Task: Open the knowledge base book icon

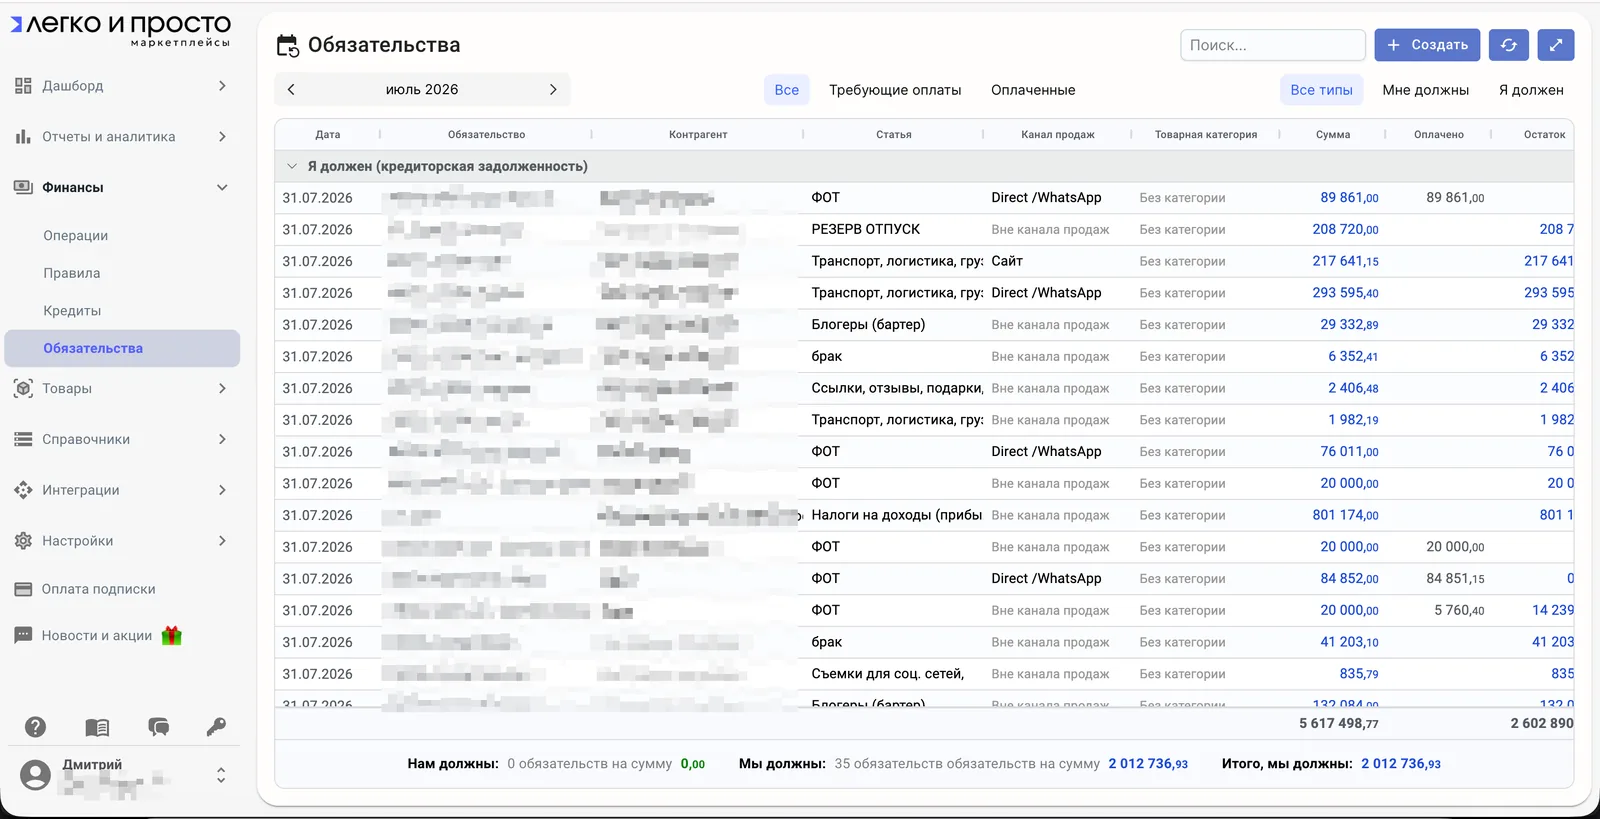Action: click(97, 727)
